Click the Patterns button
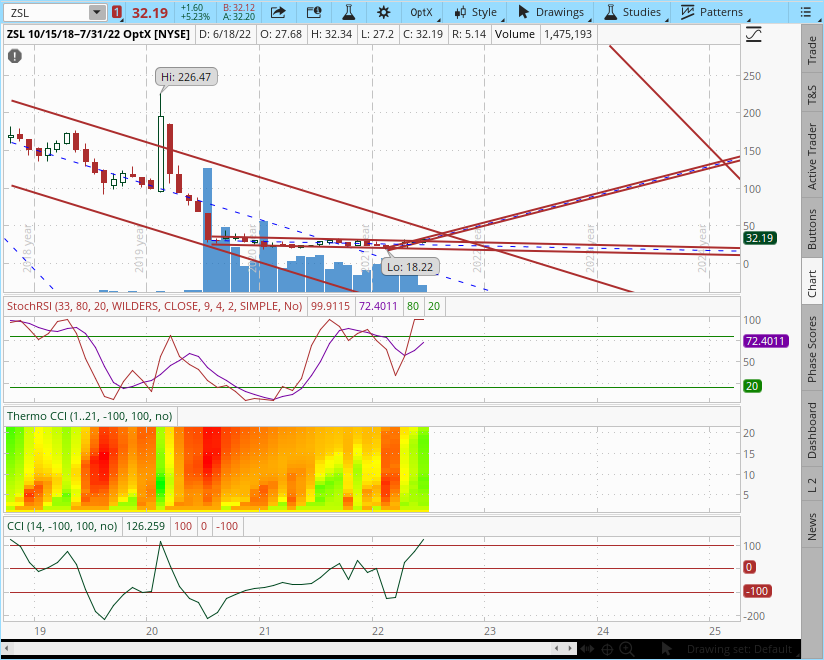This screenshot has height=660, width=824. click(712, 12)
